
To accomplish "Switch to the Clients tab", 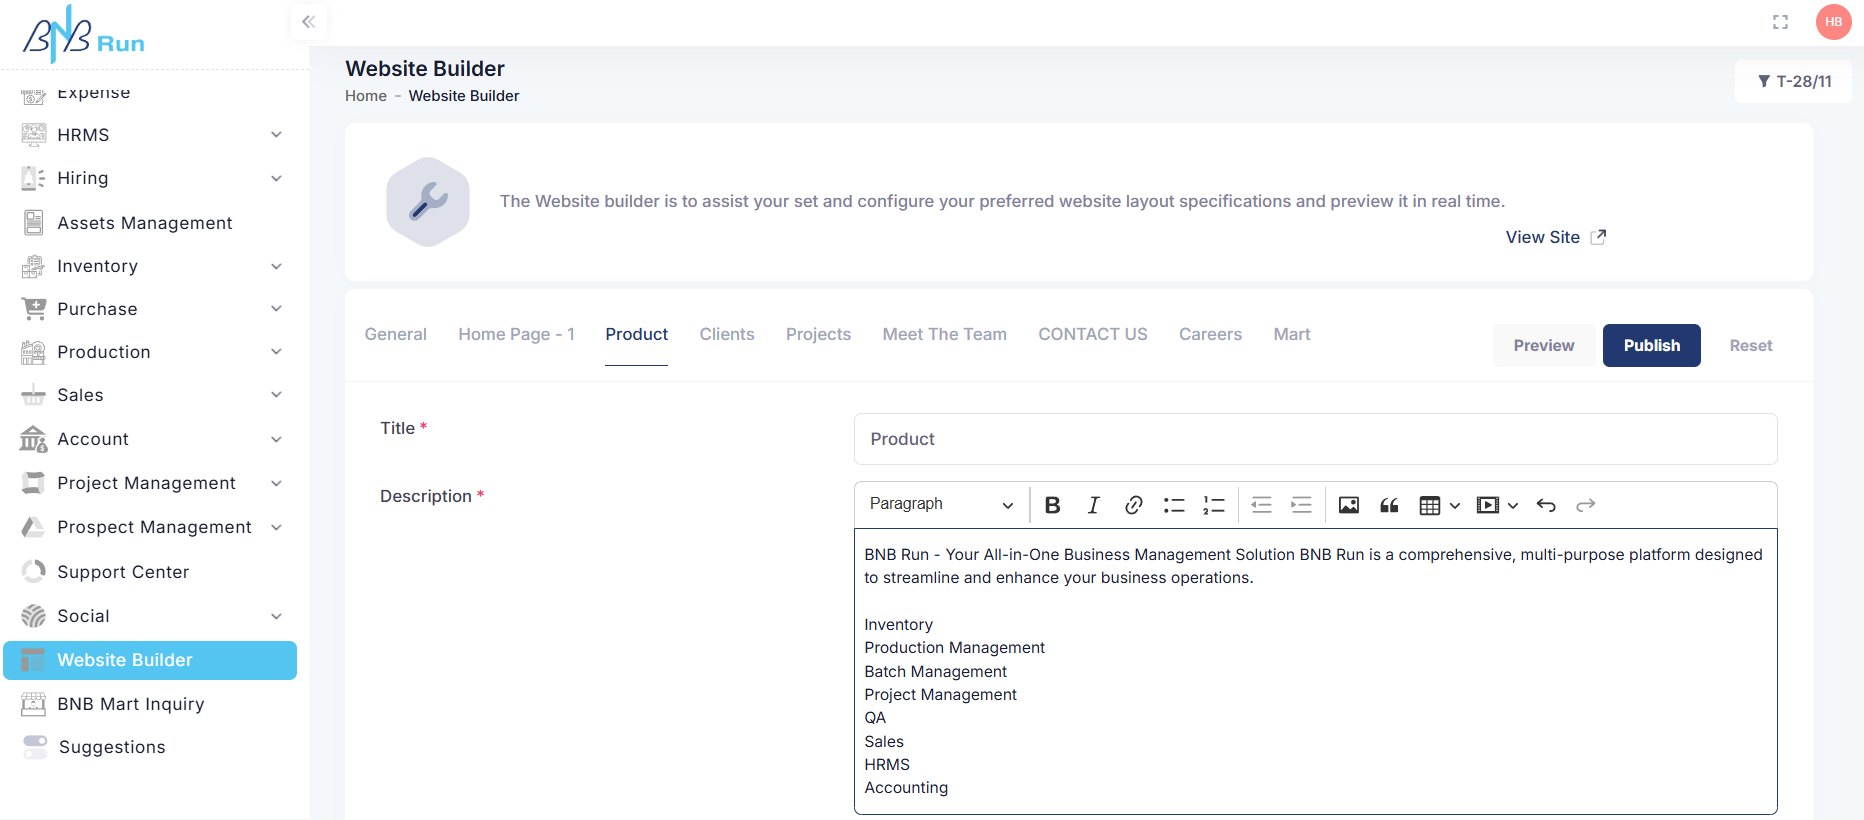I will 726,335.
